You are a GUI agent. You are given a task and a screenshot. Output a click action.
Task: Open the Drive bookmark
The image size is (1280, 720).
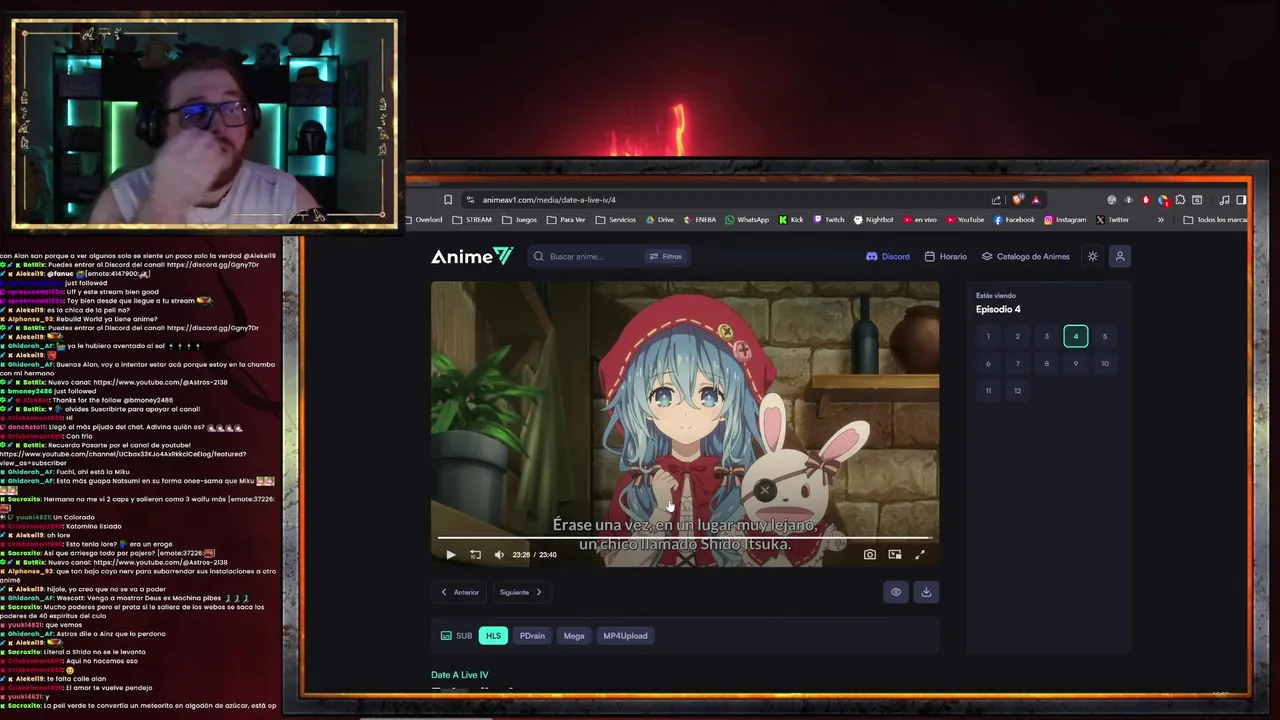tap(660, 220)
